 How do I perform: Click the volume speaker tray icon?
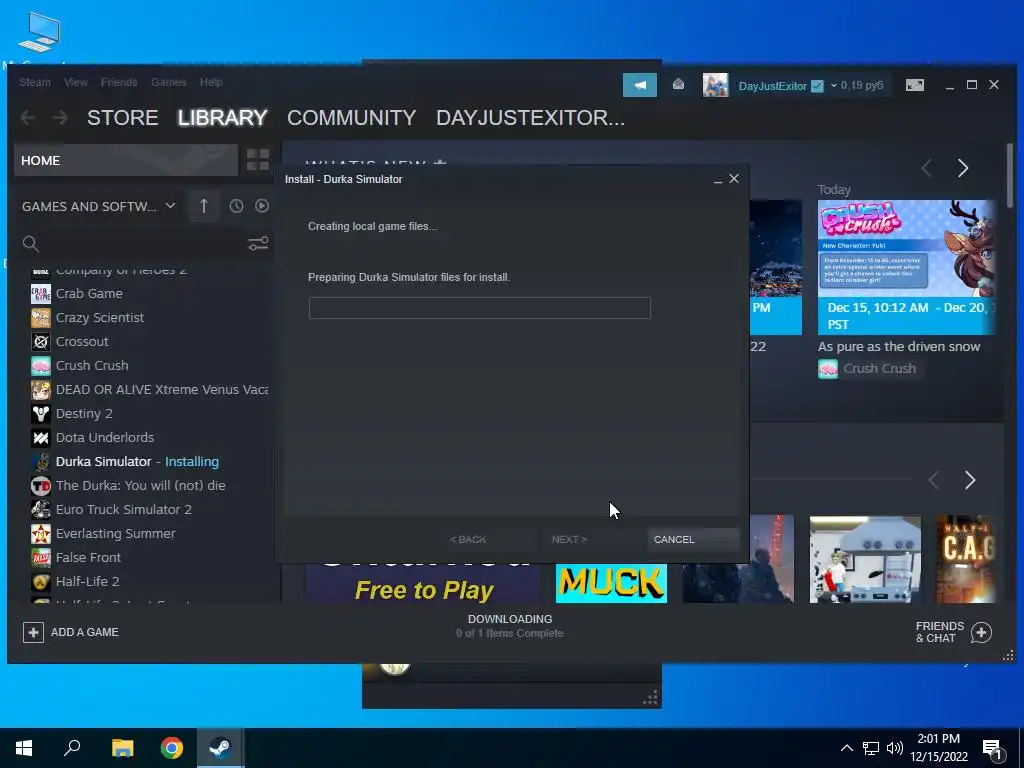pos(895,748)
